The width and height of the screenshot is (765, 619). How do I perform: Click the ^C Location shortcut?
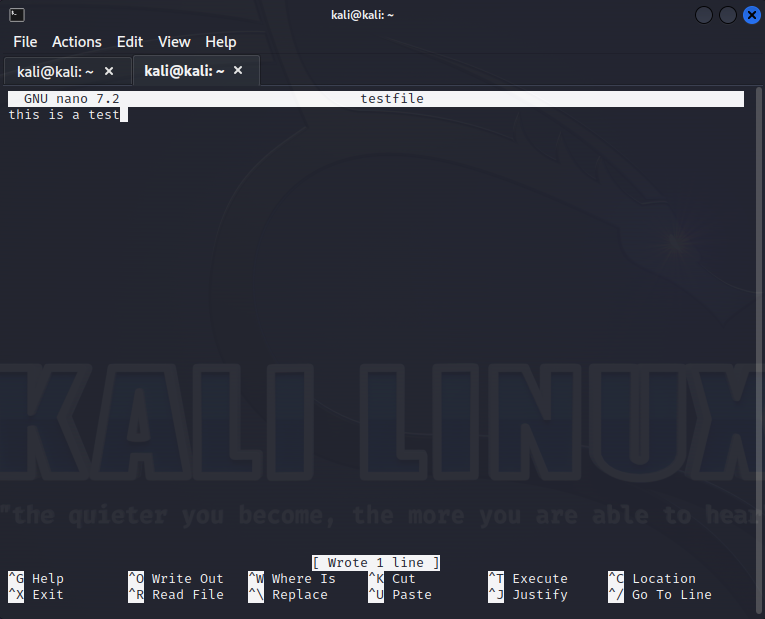click(652, 579)
